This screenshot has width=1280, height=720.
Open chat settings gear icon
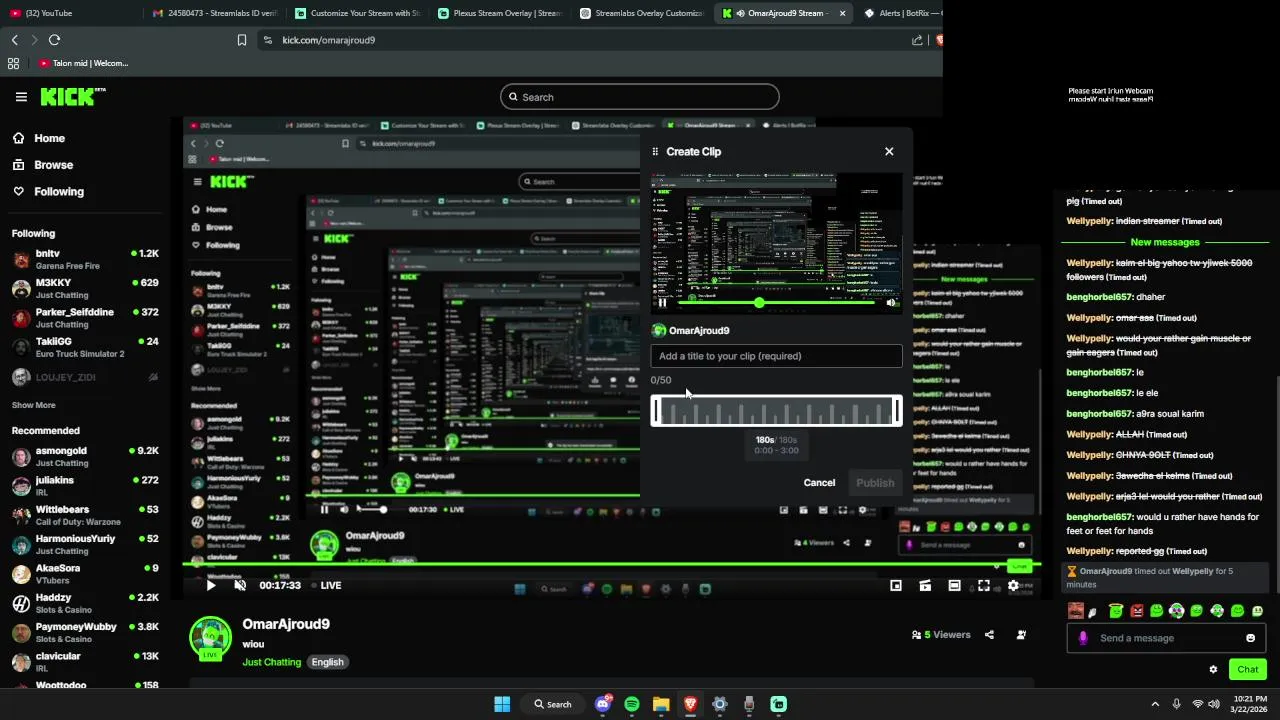(1213, 670)
